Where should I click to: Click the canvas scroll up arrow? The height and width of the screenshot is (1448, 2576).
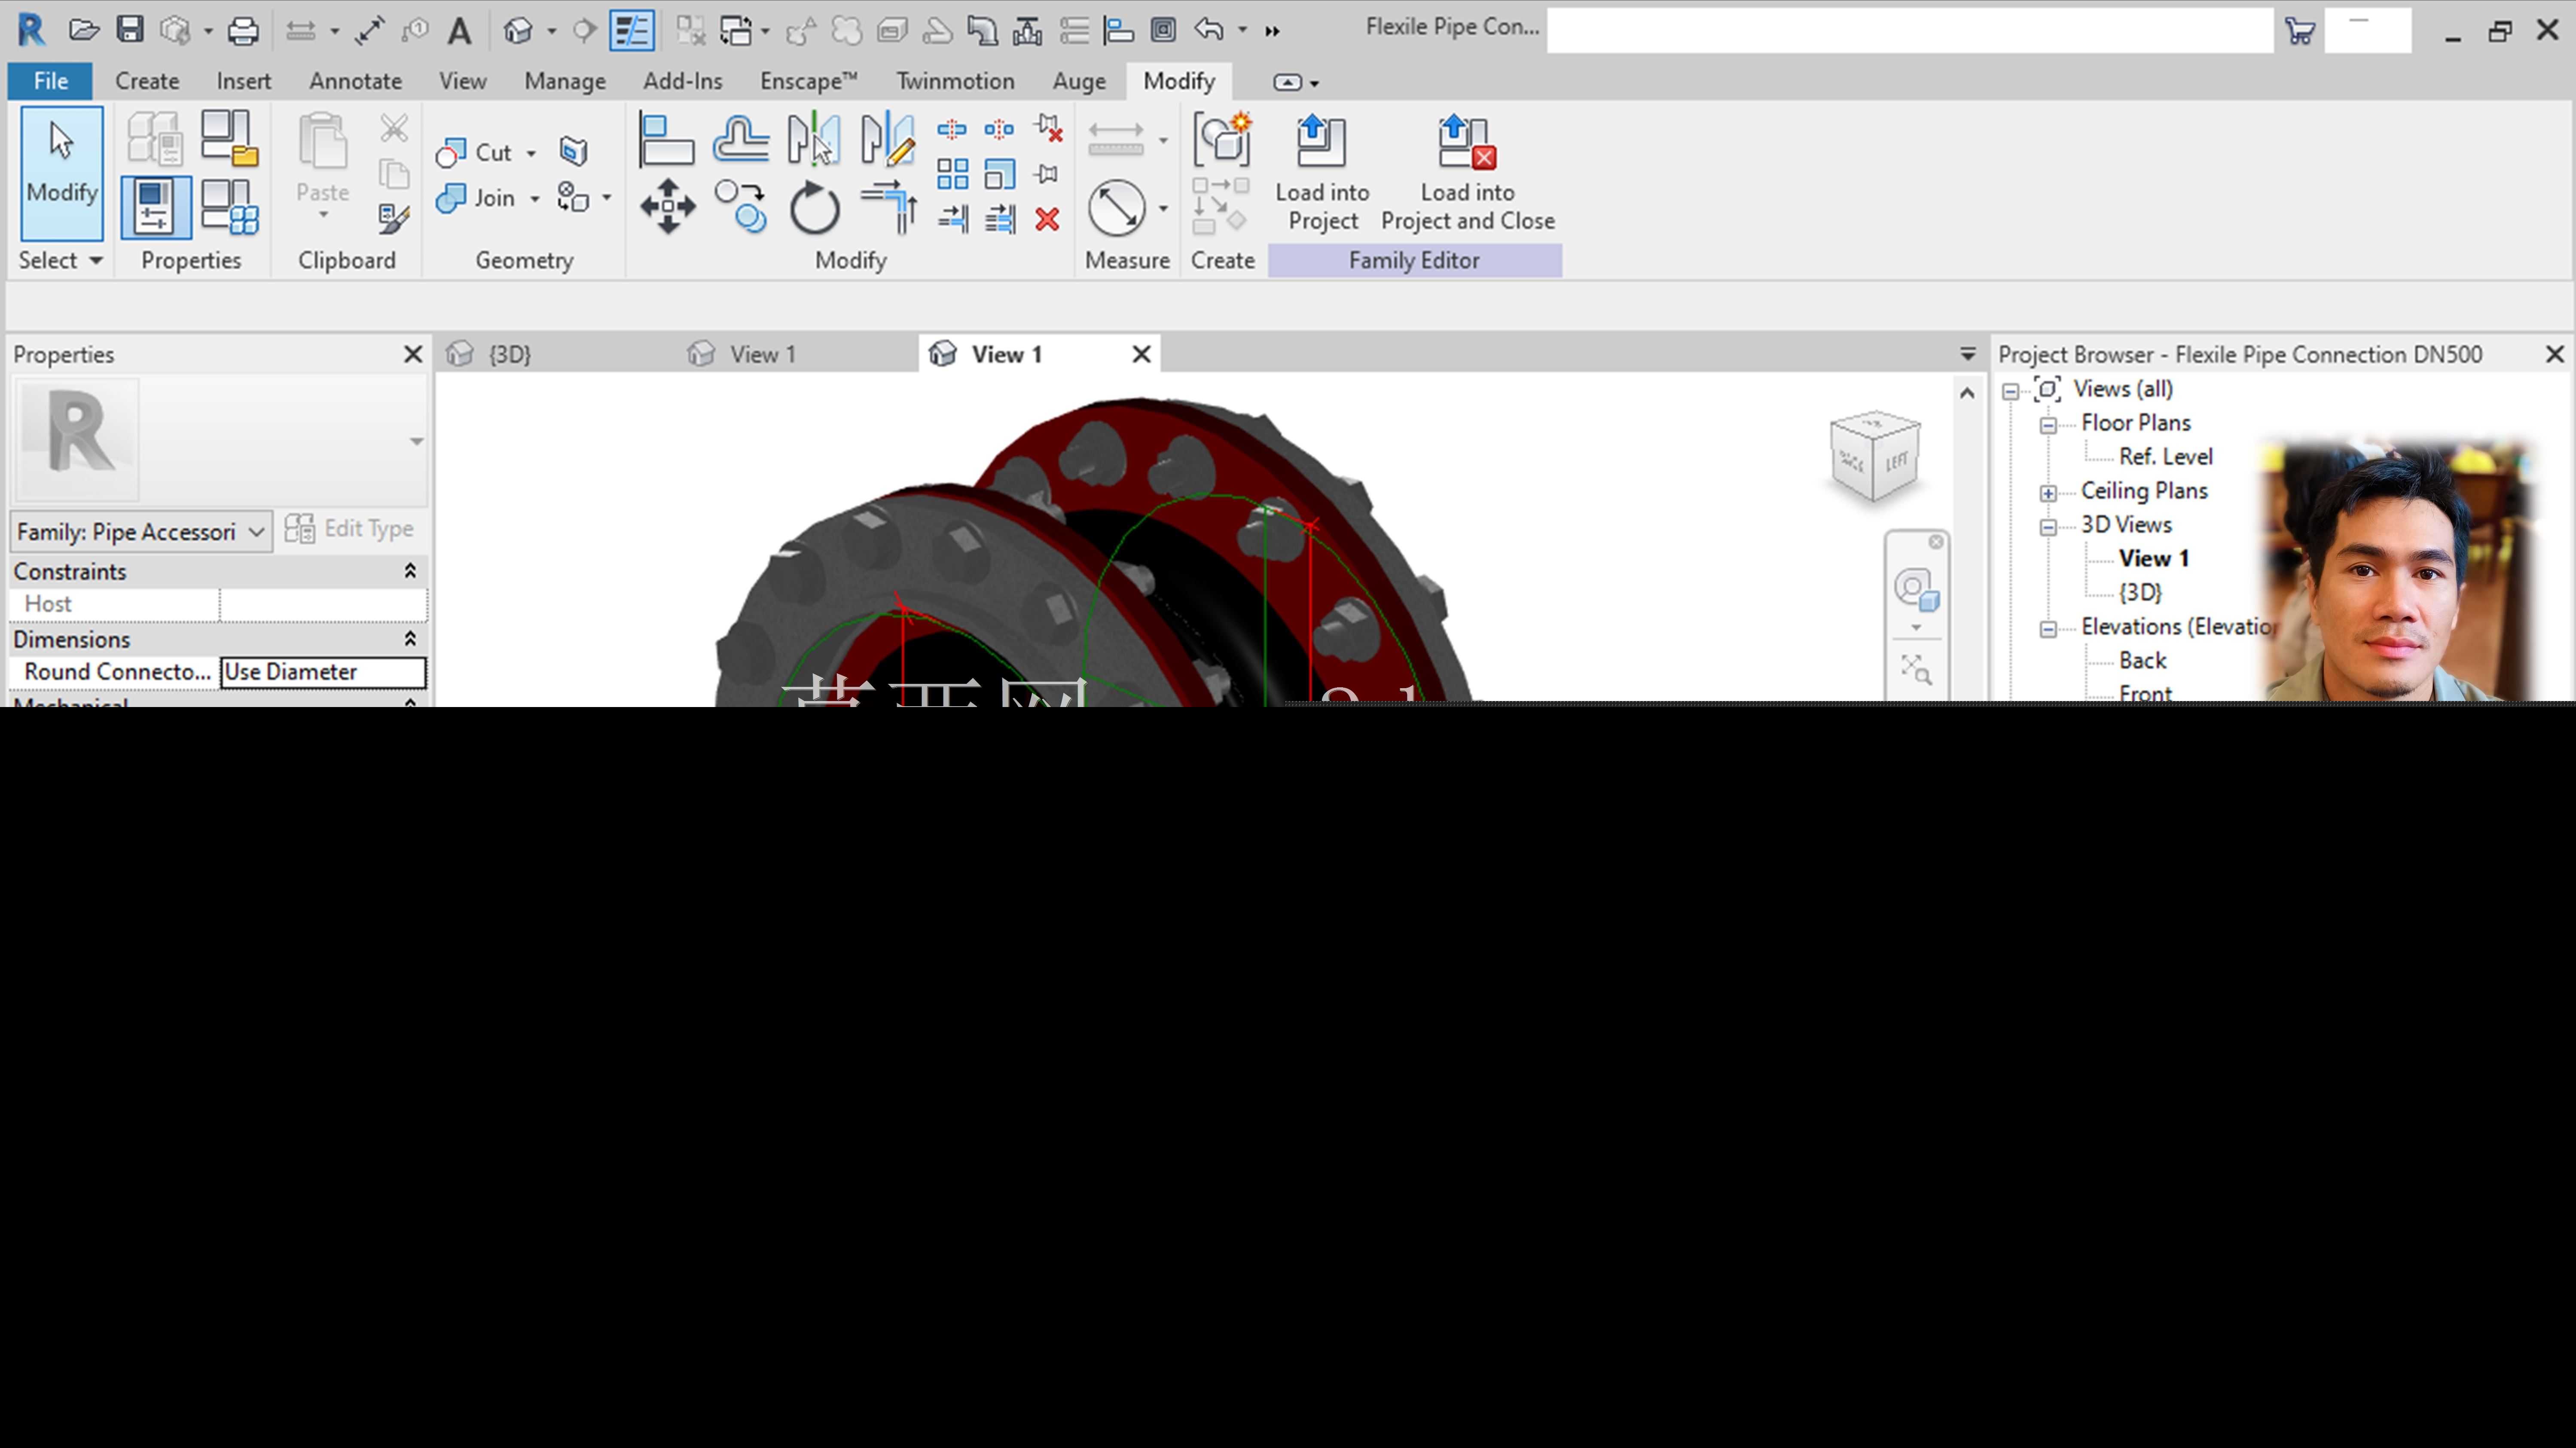point(1967,394)
